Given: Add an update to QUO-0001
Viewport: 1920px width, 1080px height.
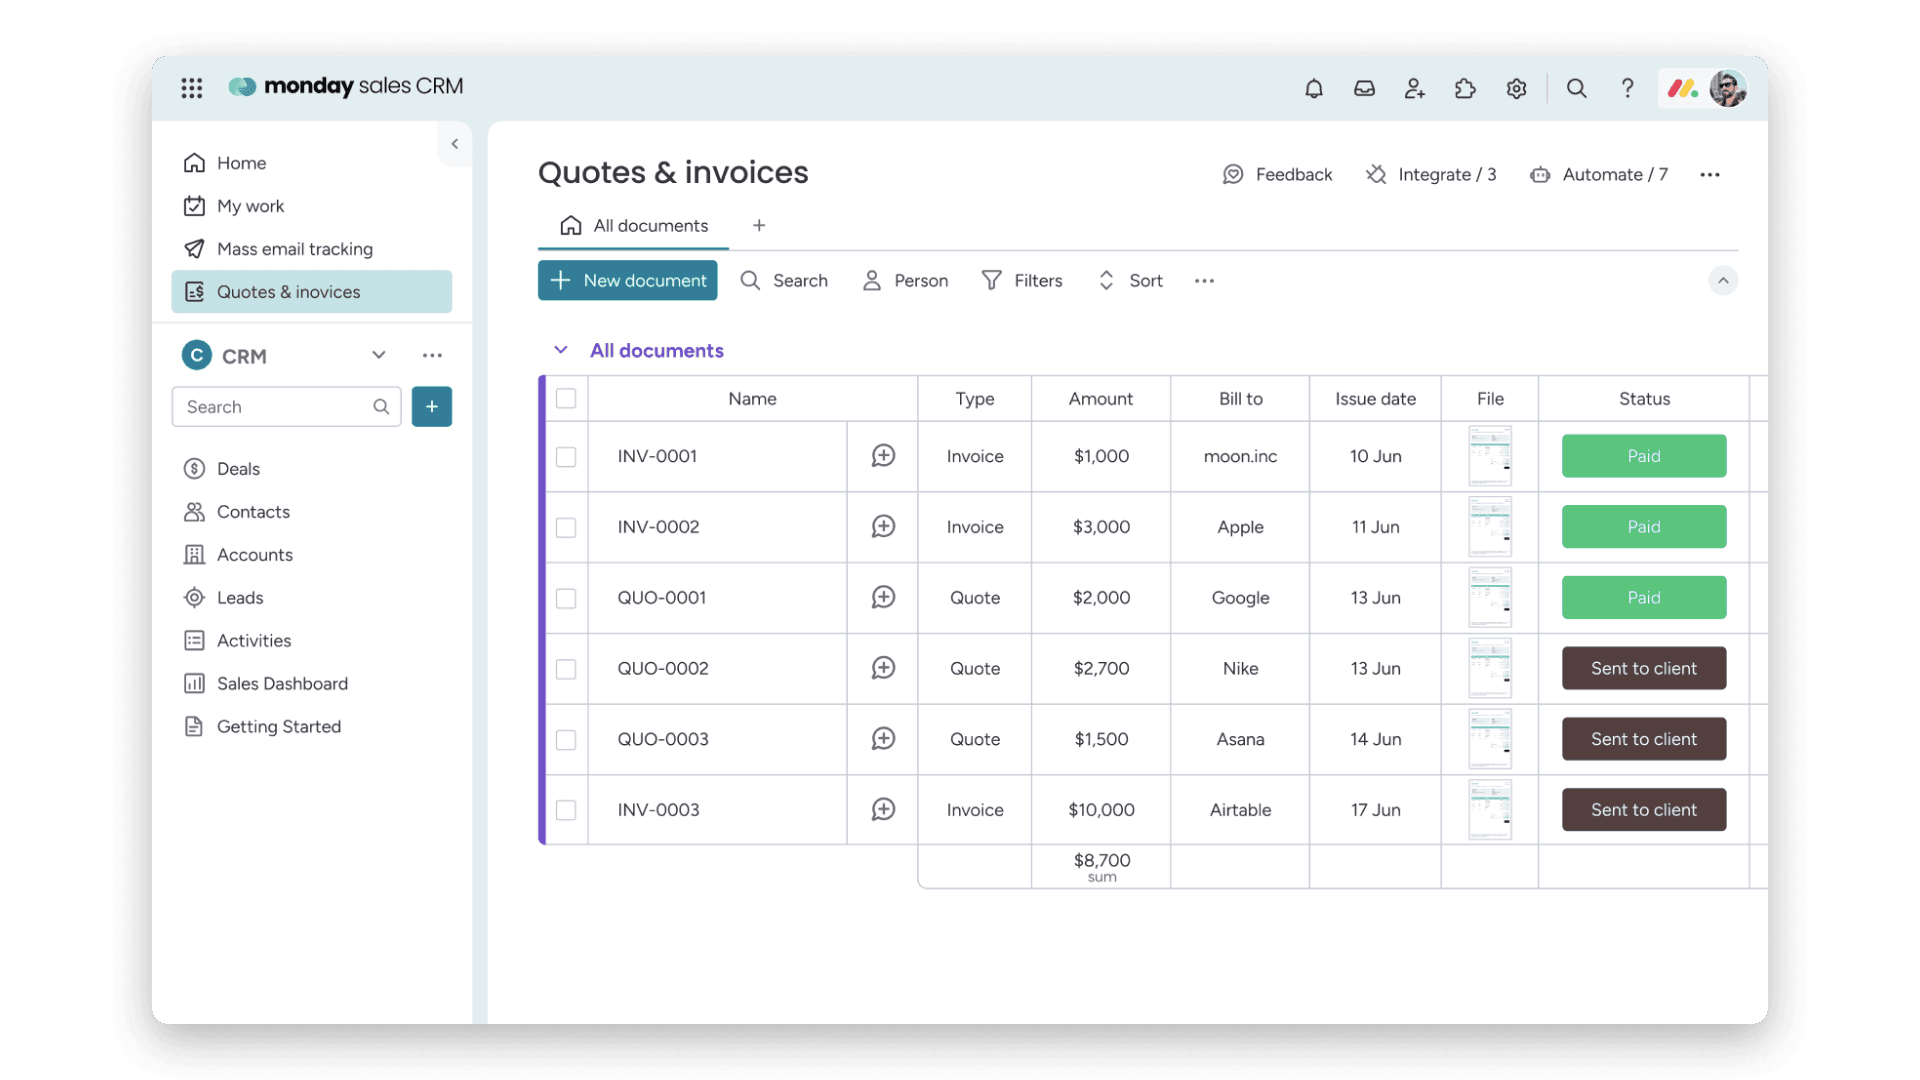Looking at the screenshot, I should (883, 598).
